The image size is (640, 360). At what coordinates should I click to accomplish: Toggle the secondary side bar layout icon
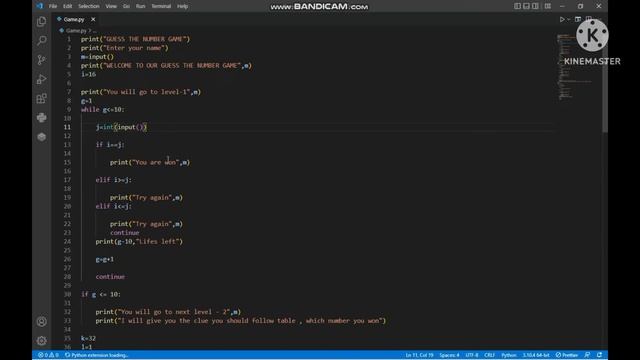535,6
